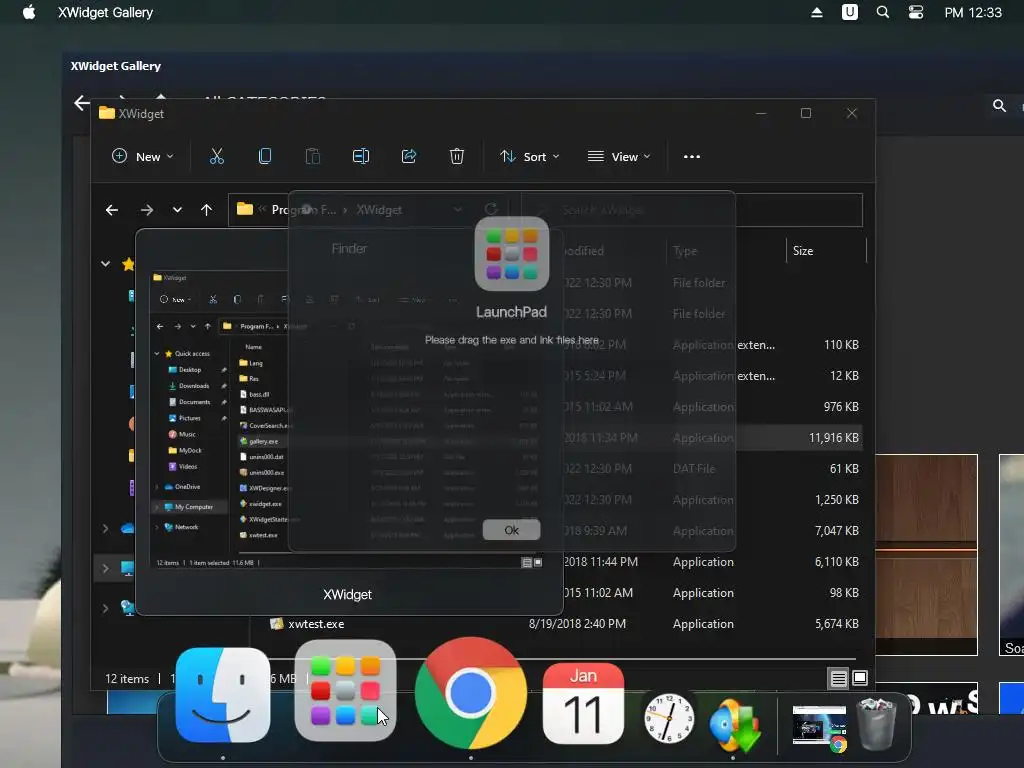Click refresh icon in address bar
Screen dimensions: 1024x768
tap(491, 210)
